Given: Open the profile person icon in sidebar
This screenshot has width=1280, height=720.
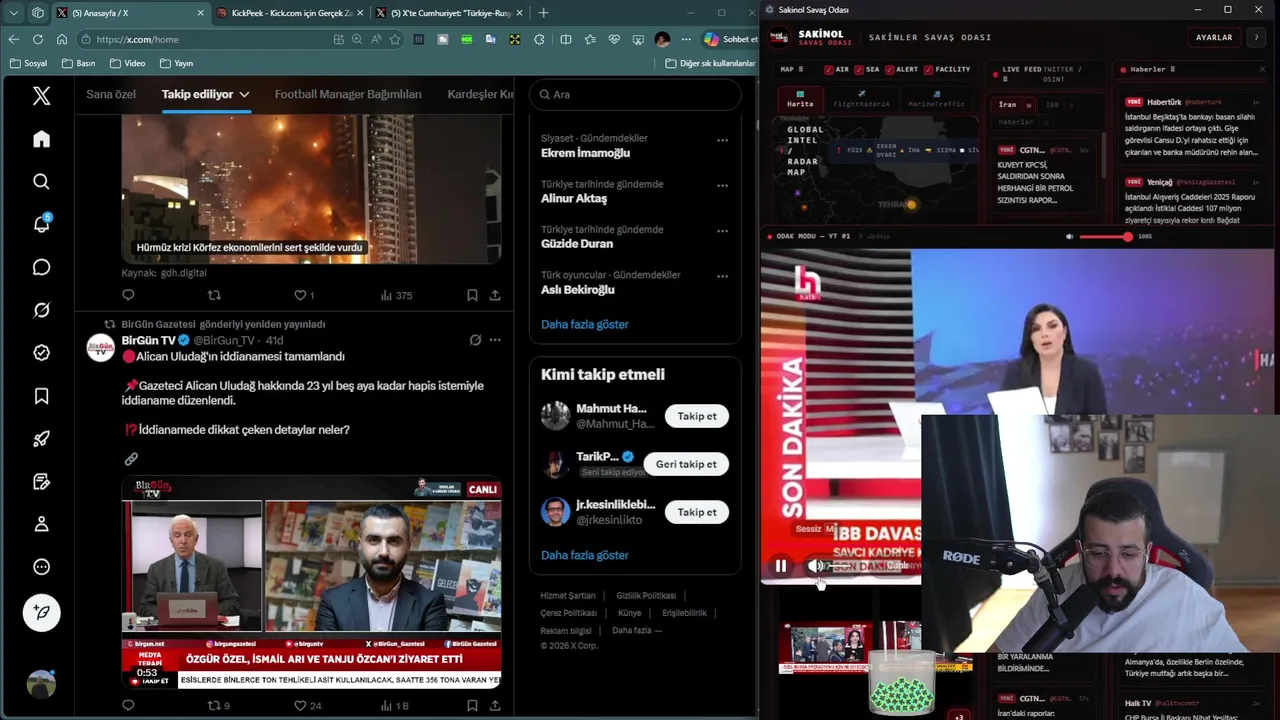Looking at the screenshot, I should pyautogui.click(x=41, y=524).
